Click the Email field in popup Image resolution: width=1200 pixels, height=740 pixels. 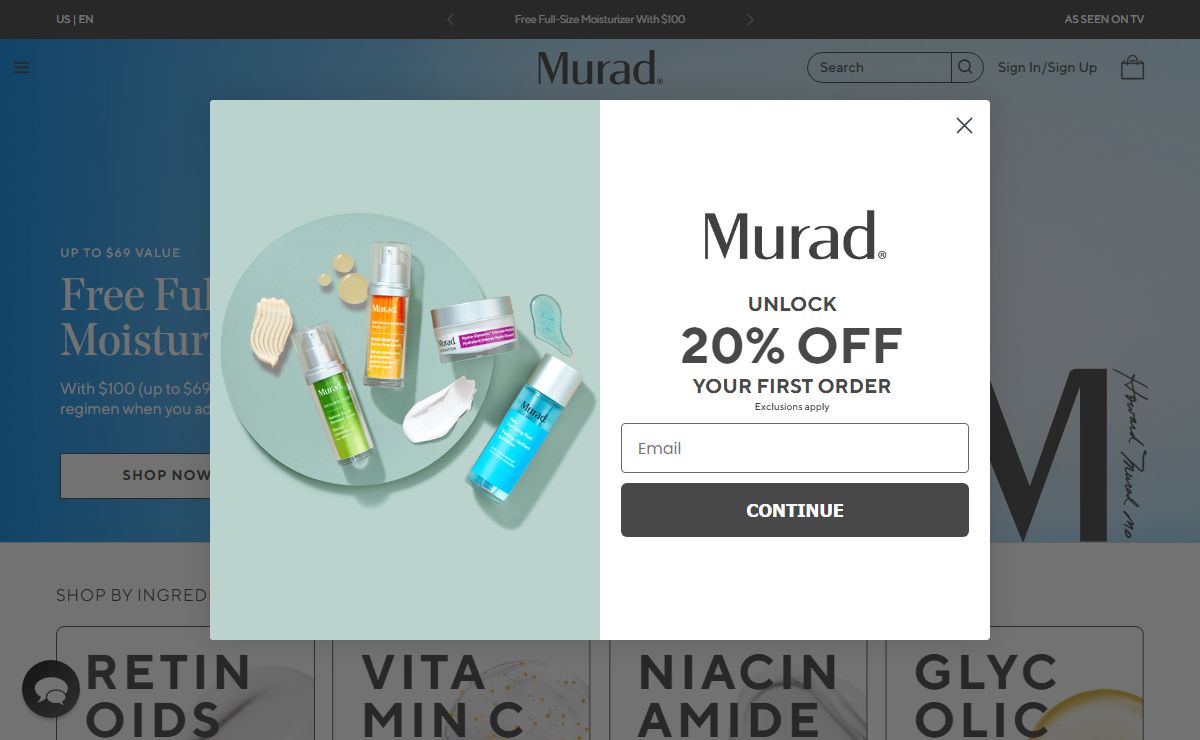pos(795,448)
